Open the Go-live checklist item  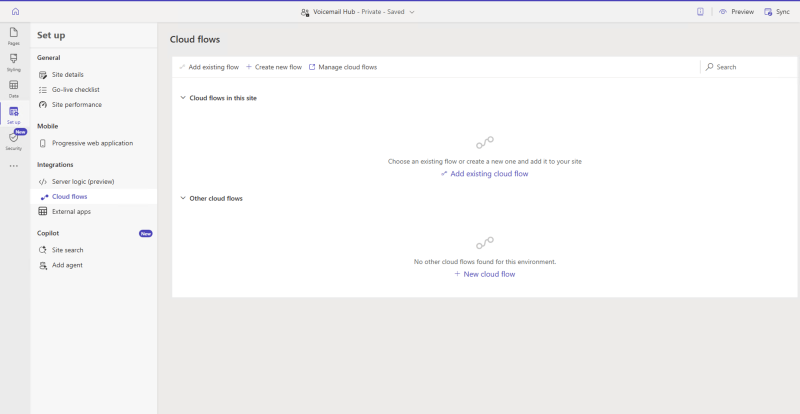[x=75, y=90]
